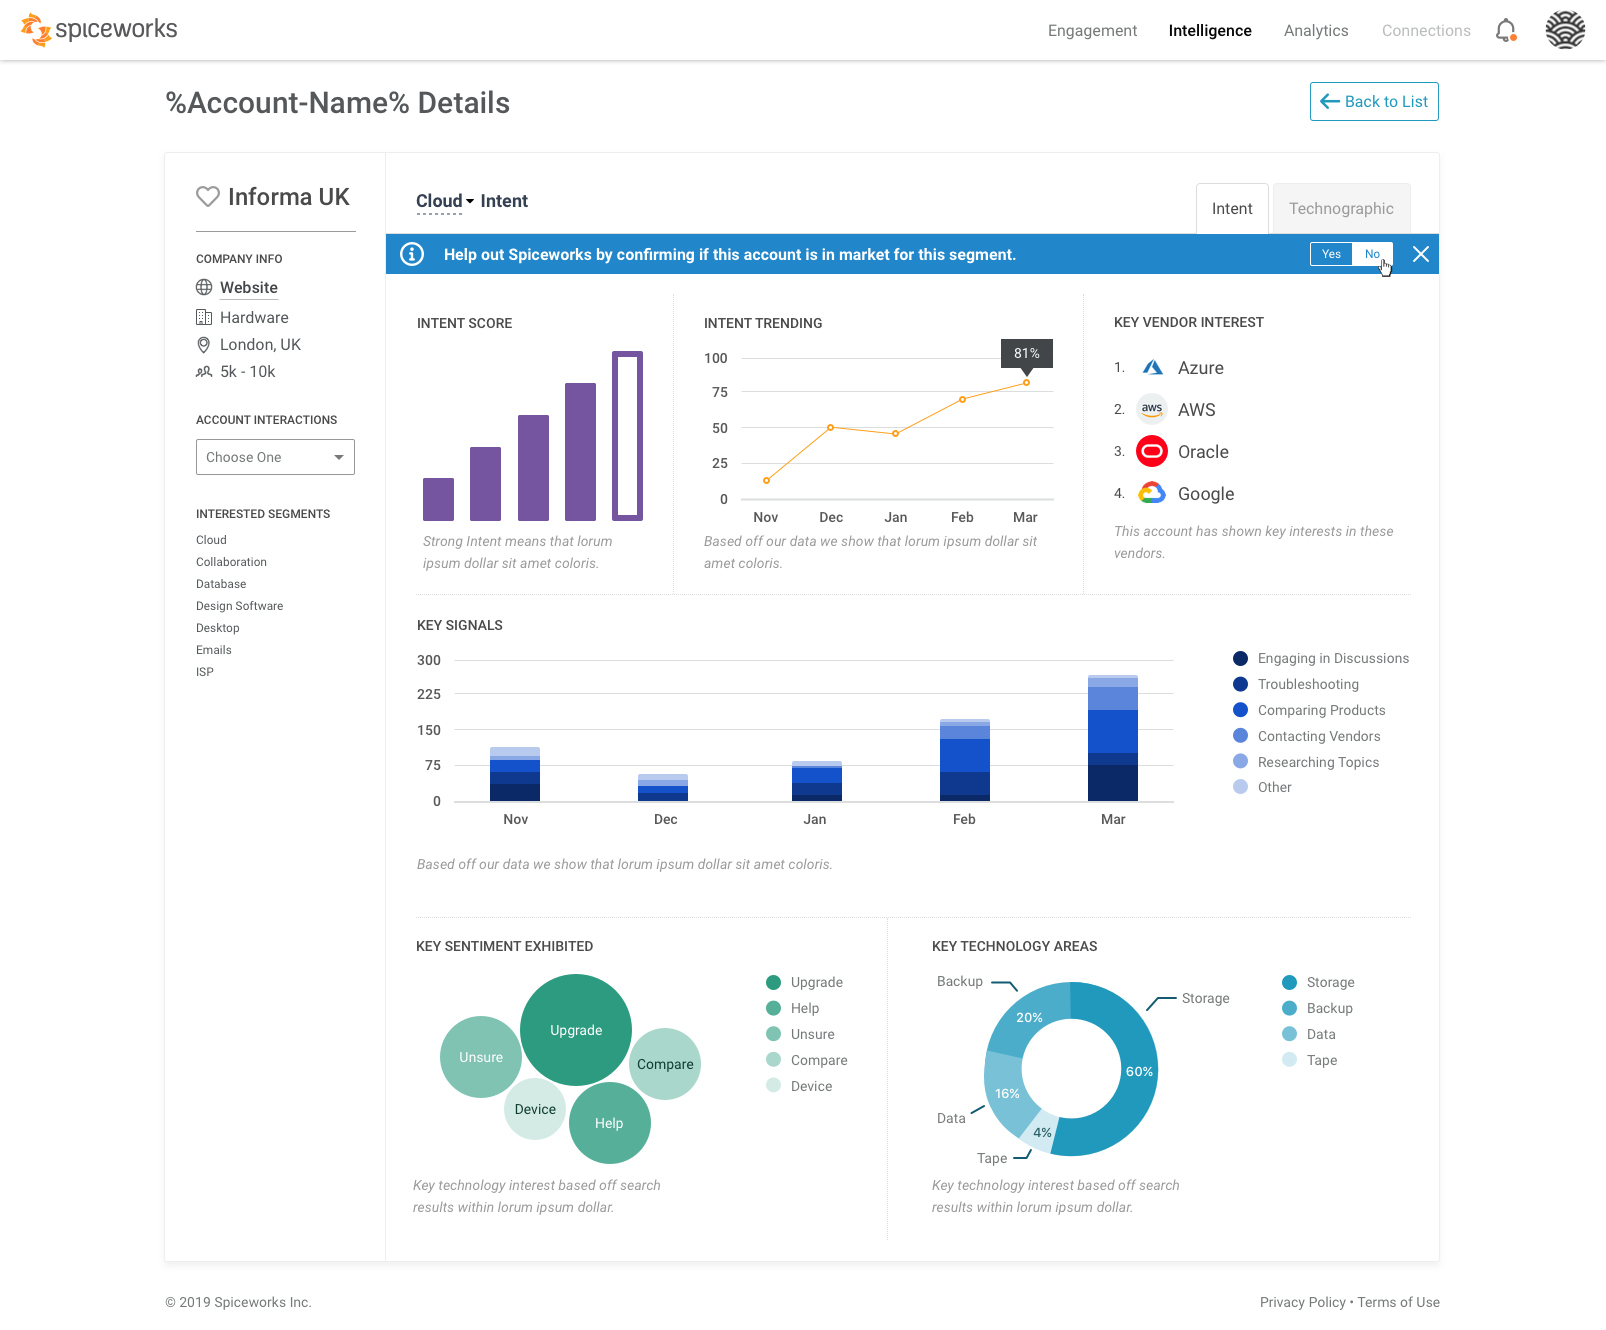Toggle Help sentiment legend item

coord(793,1008)
